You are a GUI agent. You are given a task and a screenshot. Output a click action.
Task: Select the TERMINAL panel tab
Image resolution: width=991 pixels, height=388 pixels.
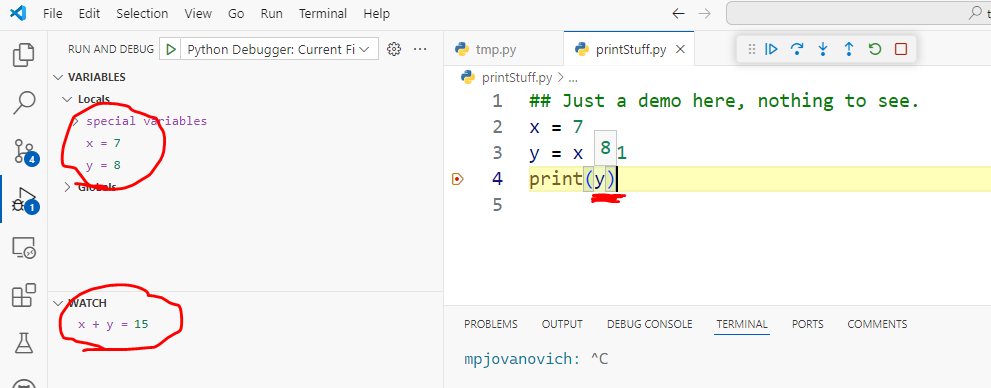click(742, 324)
